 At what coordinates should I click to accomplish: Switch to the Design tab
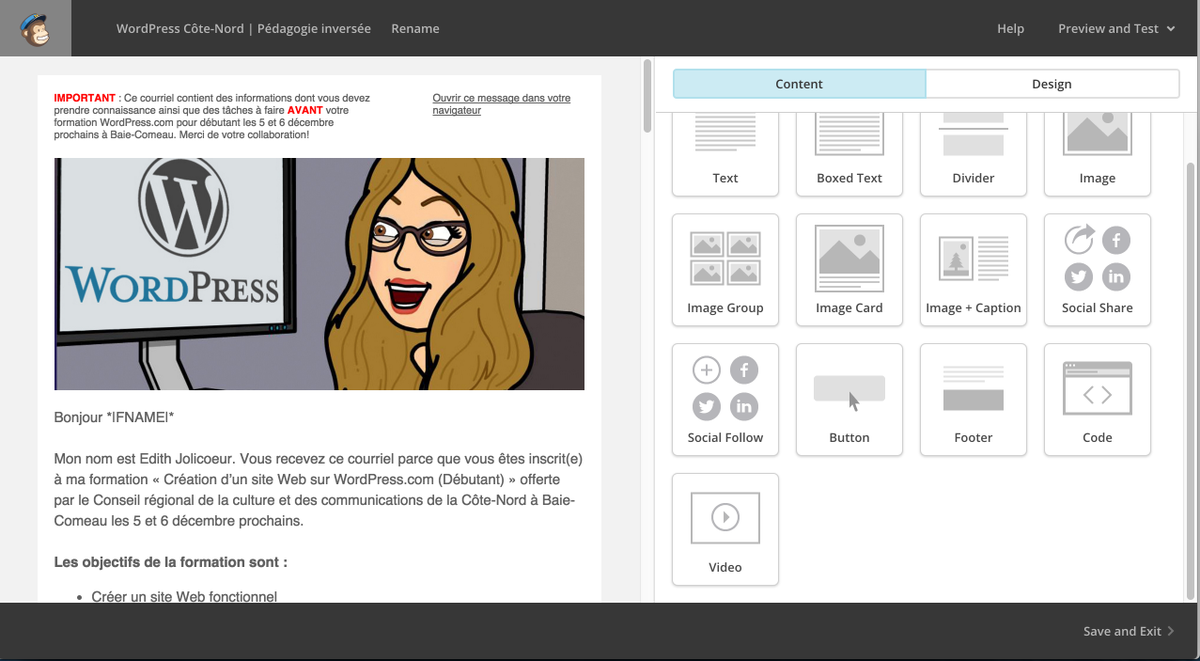click(1052, 84)
